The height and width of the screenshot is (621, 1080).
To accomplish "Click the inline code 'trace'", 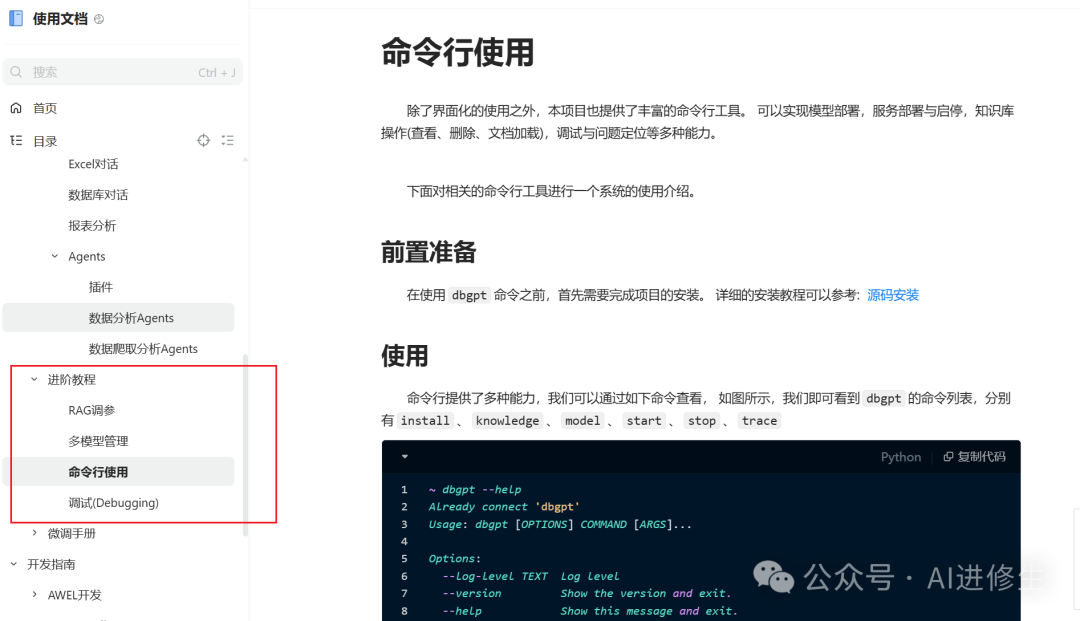I will pyautogui.click(x=759, y=421).
